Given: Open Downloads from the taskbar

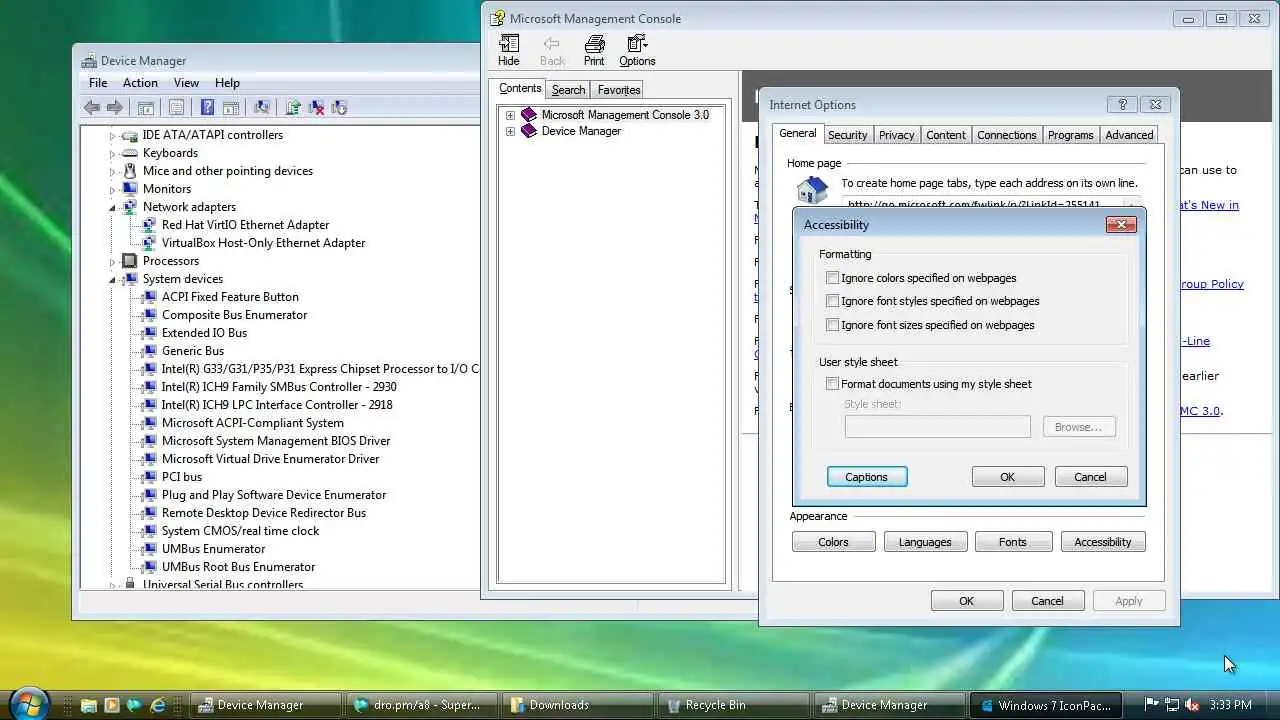Looking at the screenshot, I should pyautogui.click(x=577, y=705).
